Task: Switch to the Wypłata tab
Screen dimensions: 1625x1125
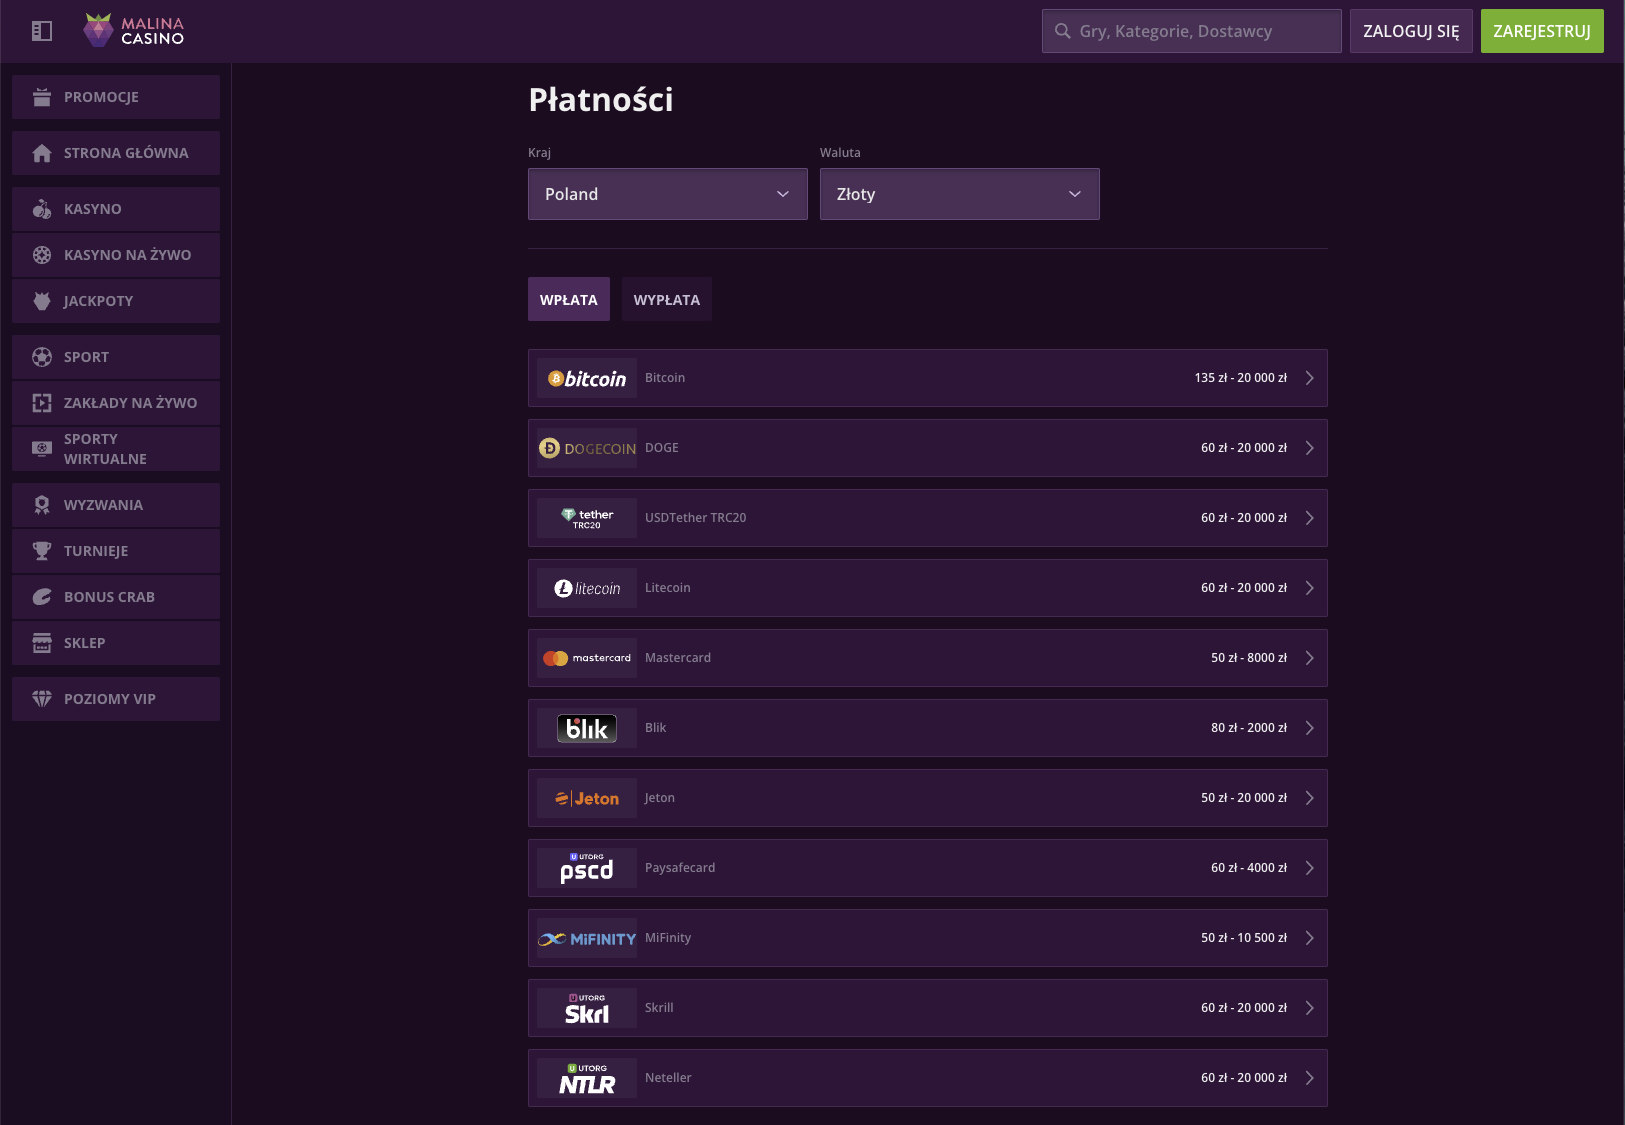Action: point(666,300)
